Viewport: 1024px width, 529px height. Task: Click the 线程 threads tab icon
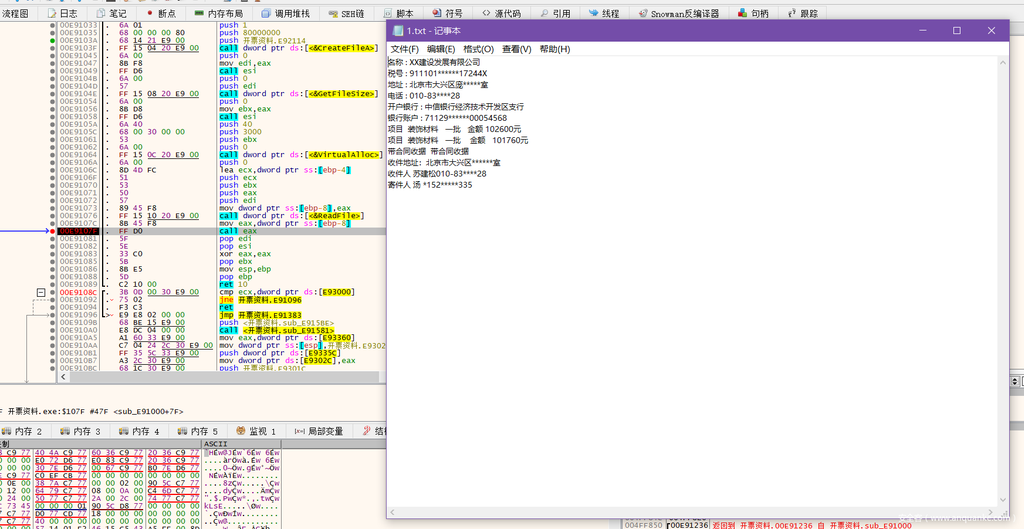click(x=592, y=14)
